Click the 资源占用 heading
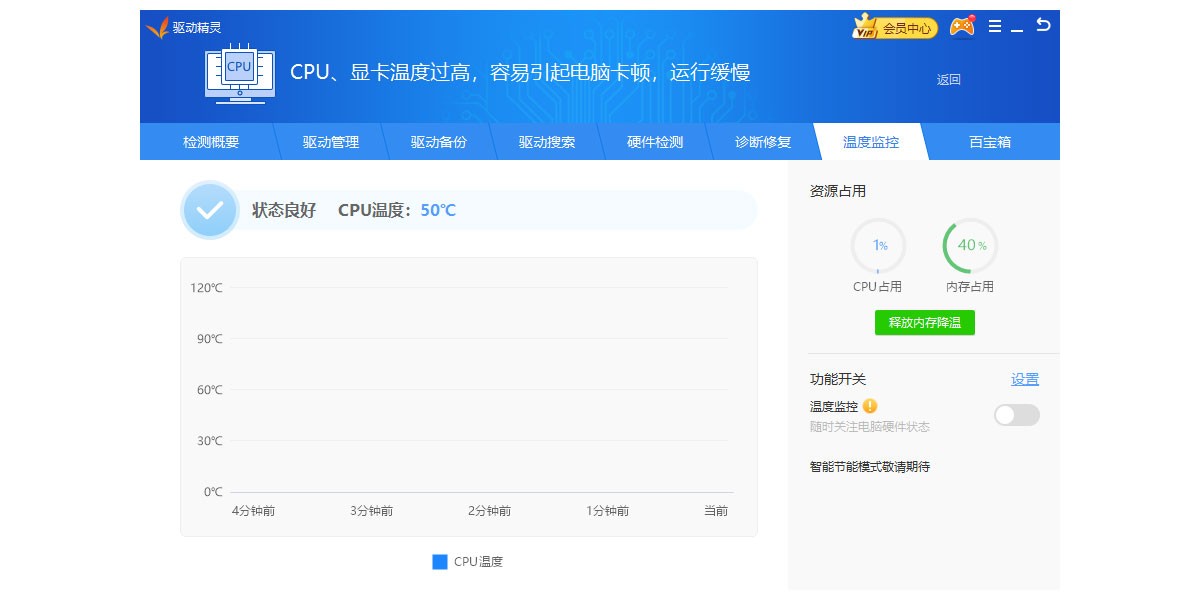This screenshot has width=1200, height=600. pos(838,191)
